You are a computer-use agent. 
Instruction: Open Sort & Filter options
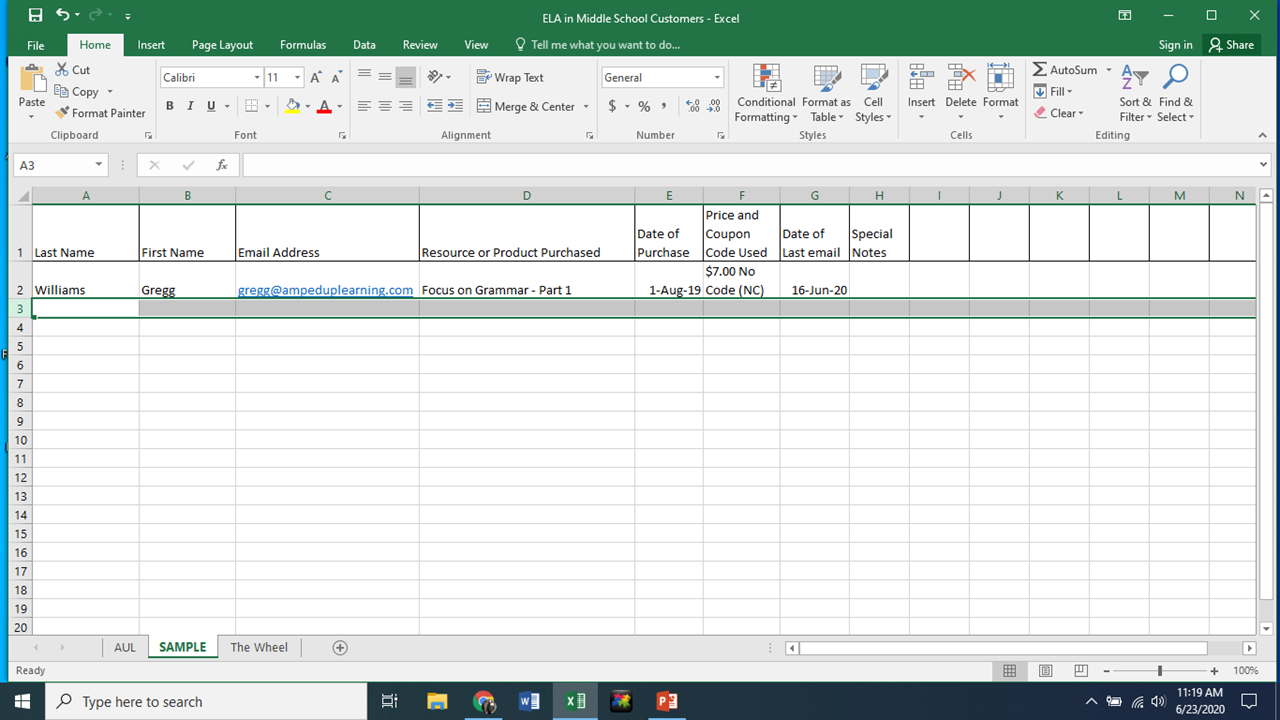click(1135, 93)
